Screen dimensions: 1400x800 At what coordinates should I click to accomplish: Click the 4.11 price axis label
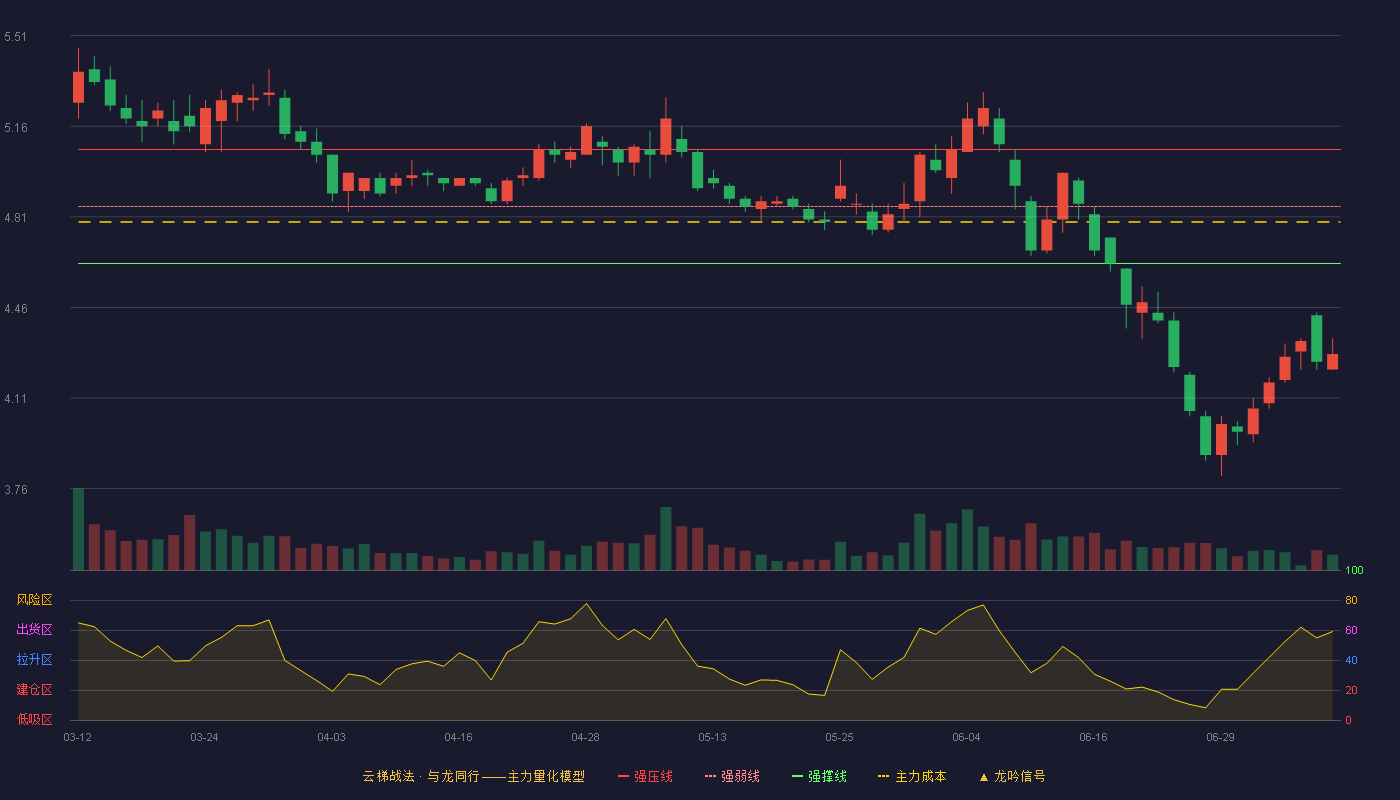tap(16, 399)
